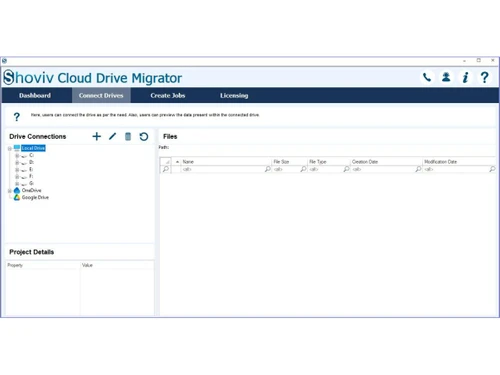Select drive F: in the tree
The width and height of the screenshot is (500, 375).
point(31,176)
